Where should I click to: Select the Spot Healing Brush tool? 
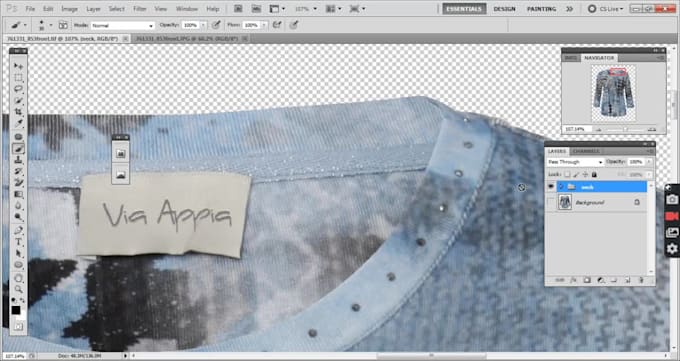pos(18,137)
